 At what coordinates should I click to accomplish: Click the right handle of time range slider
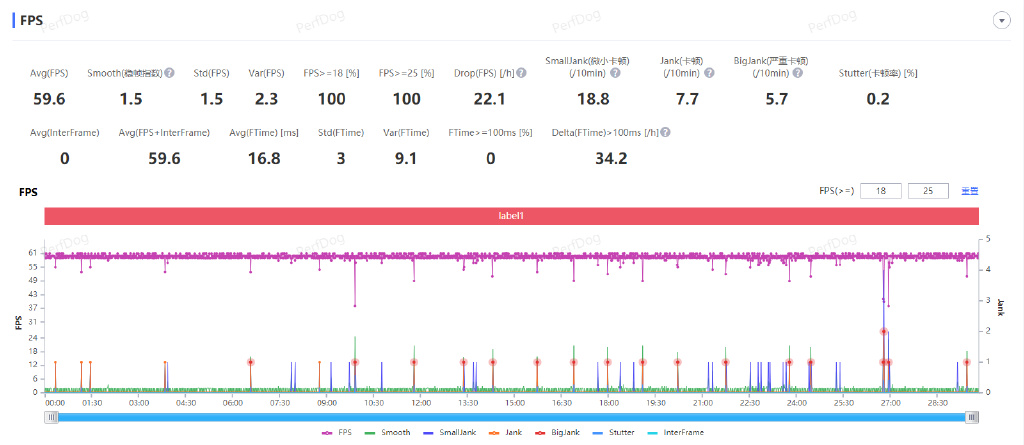(x=972, y=418)
